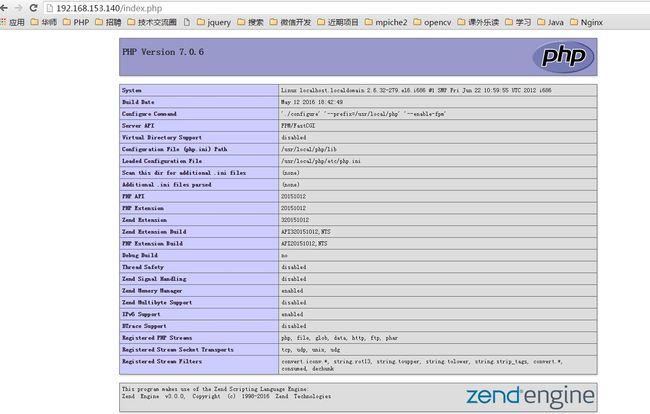This screenshot has height=414, width=650.
Task: Open the 学习 bookmark folder
Action: click(x=518, y=22)
